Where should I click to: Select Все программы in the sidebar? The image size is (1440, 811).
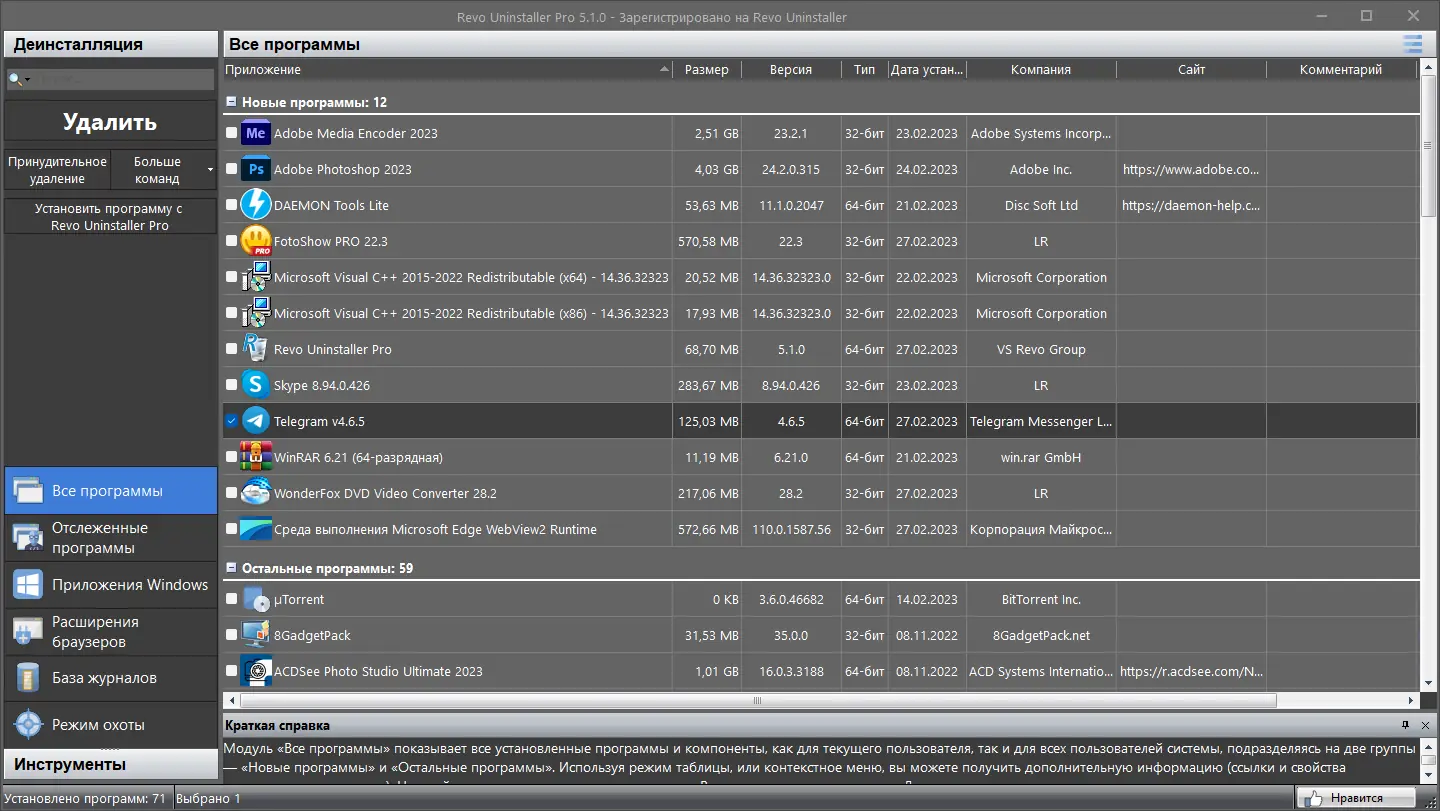[110, 491]
